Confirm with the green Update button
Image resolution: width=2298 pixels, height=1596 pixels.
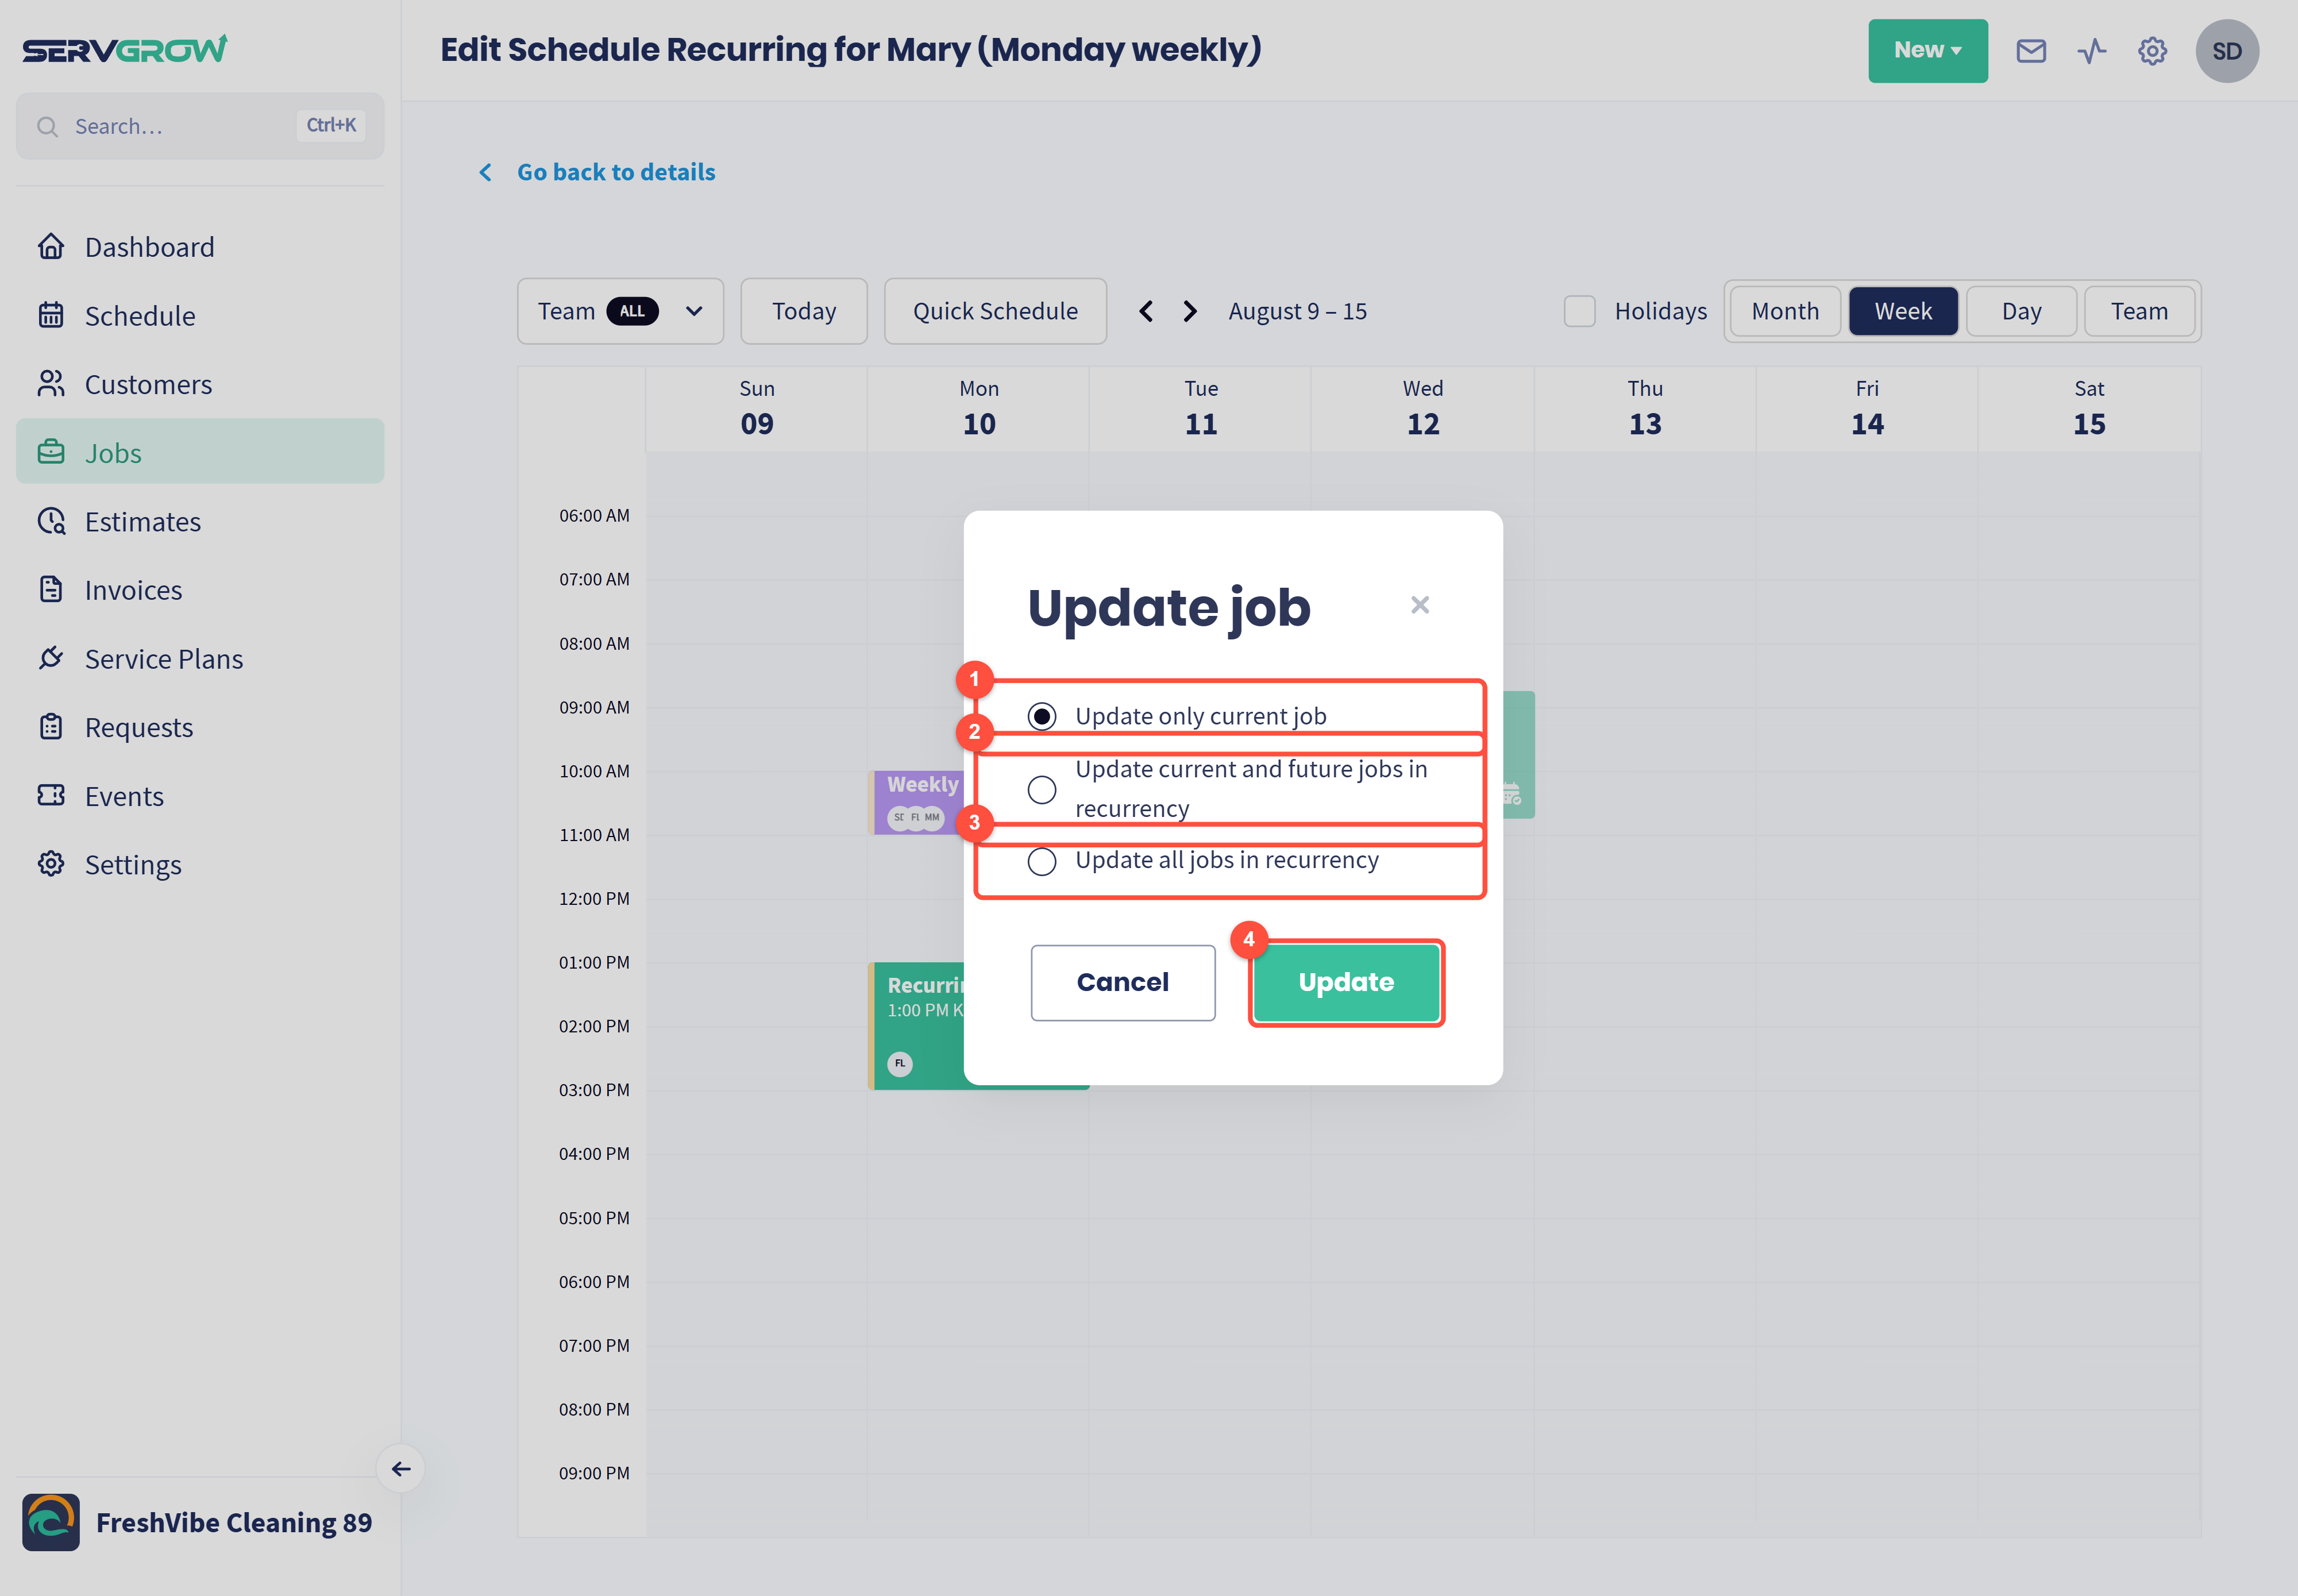tap(1346, 982)
